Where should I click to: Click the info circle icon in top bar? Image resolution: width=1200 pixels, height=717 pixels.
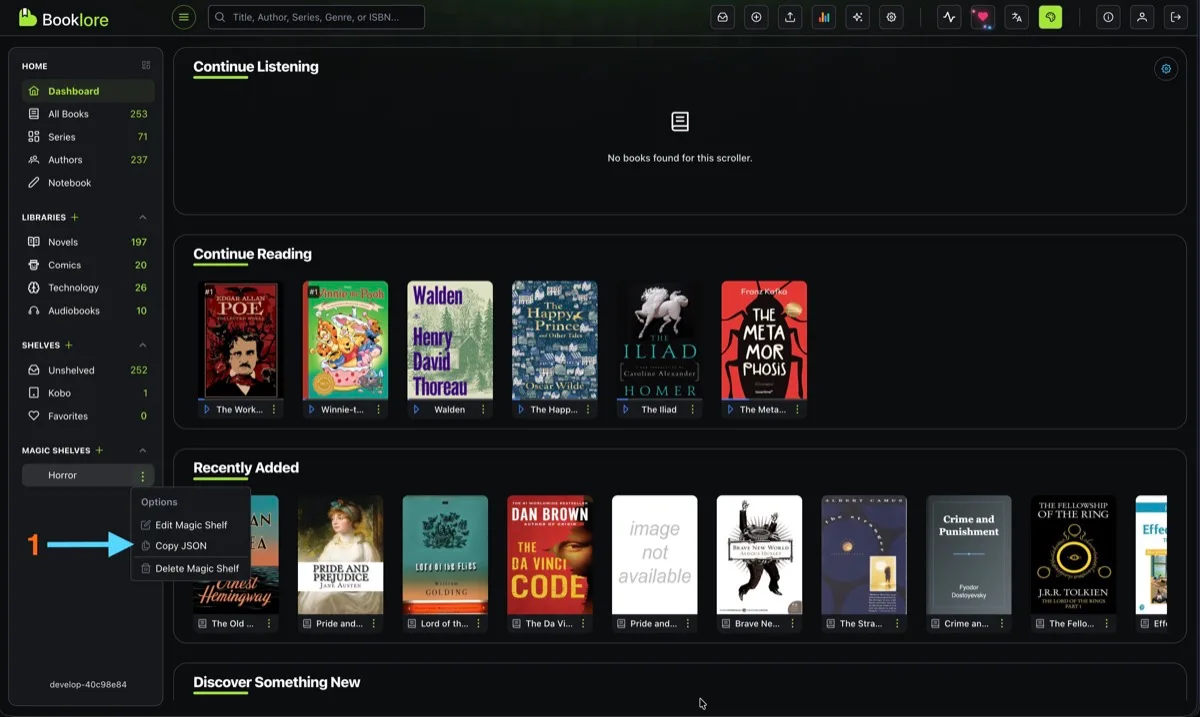(1108, 17)
